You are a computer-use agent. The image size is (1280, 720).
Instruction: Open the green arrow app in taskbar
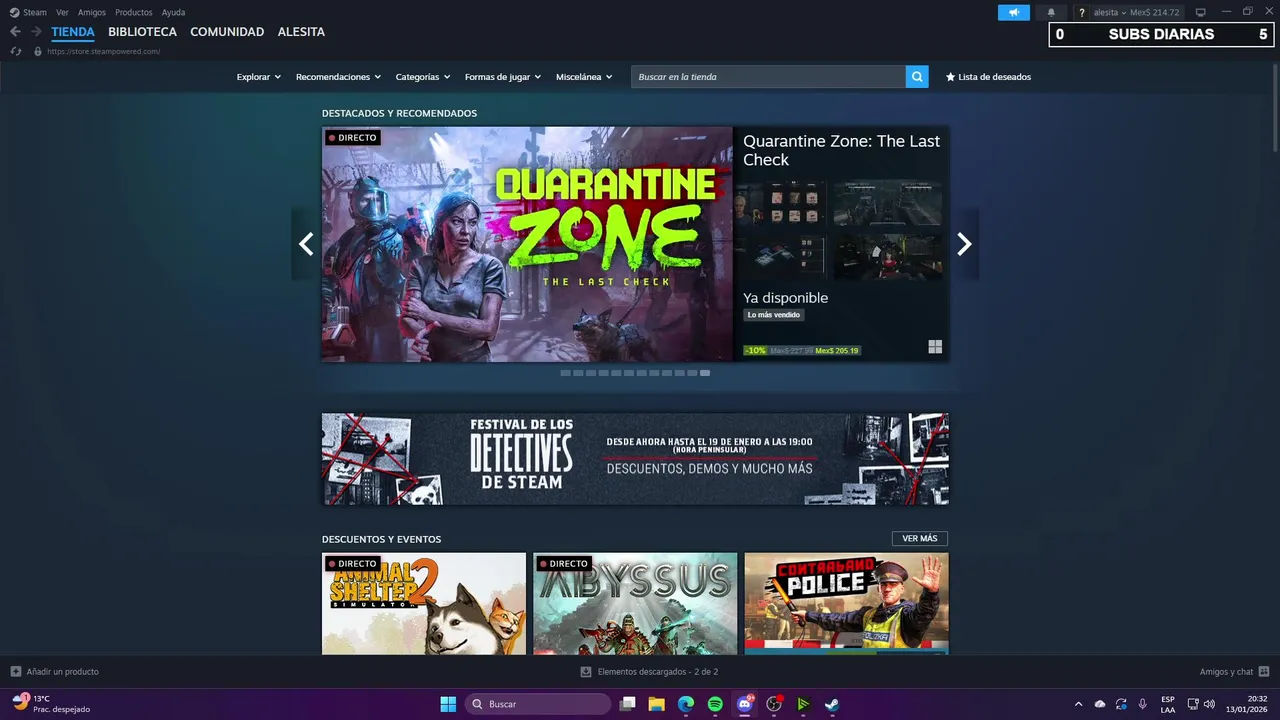[803, 704]
